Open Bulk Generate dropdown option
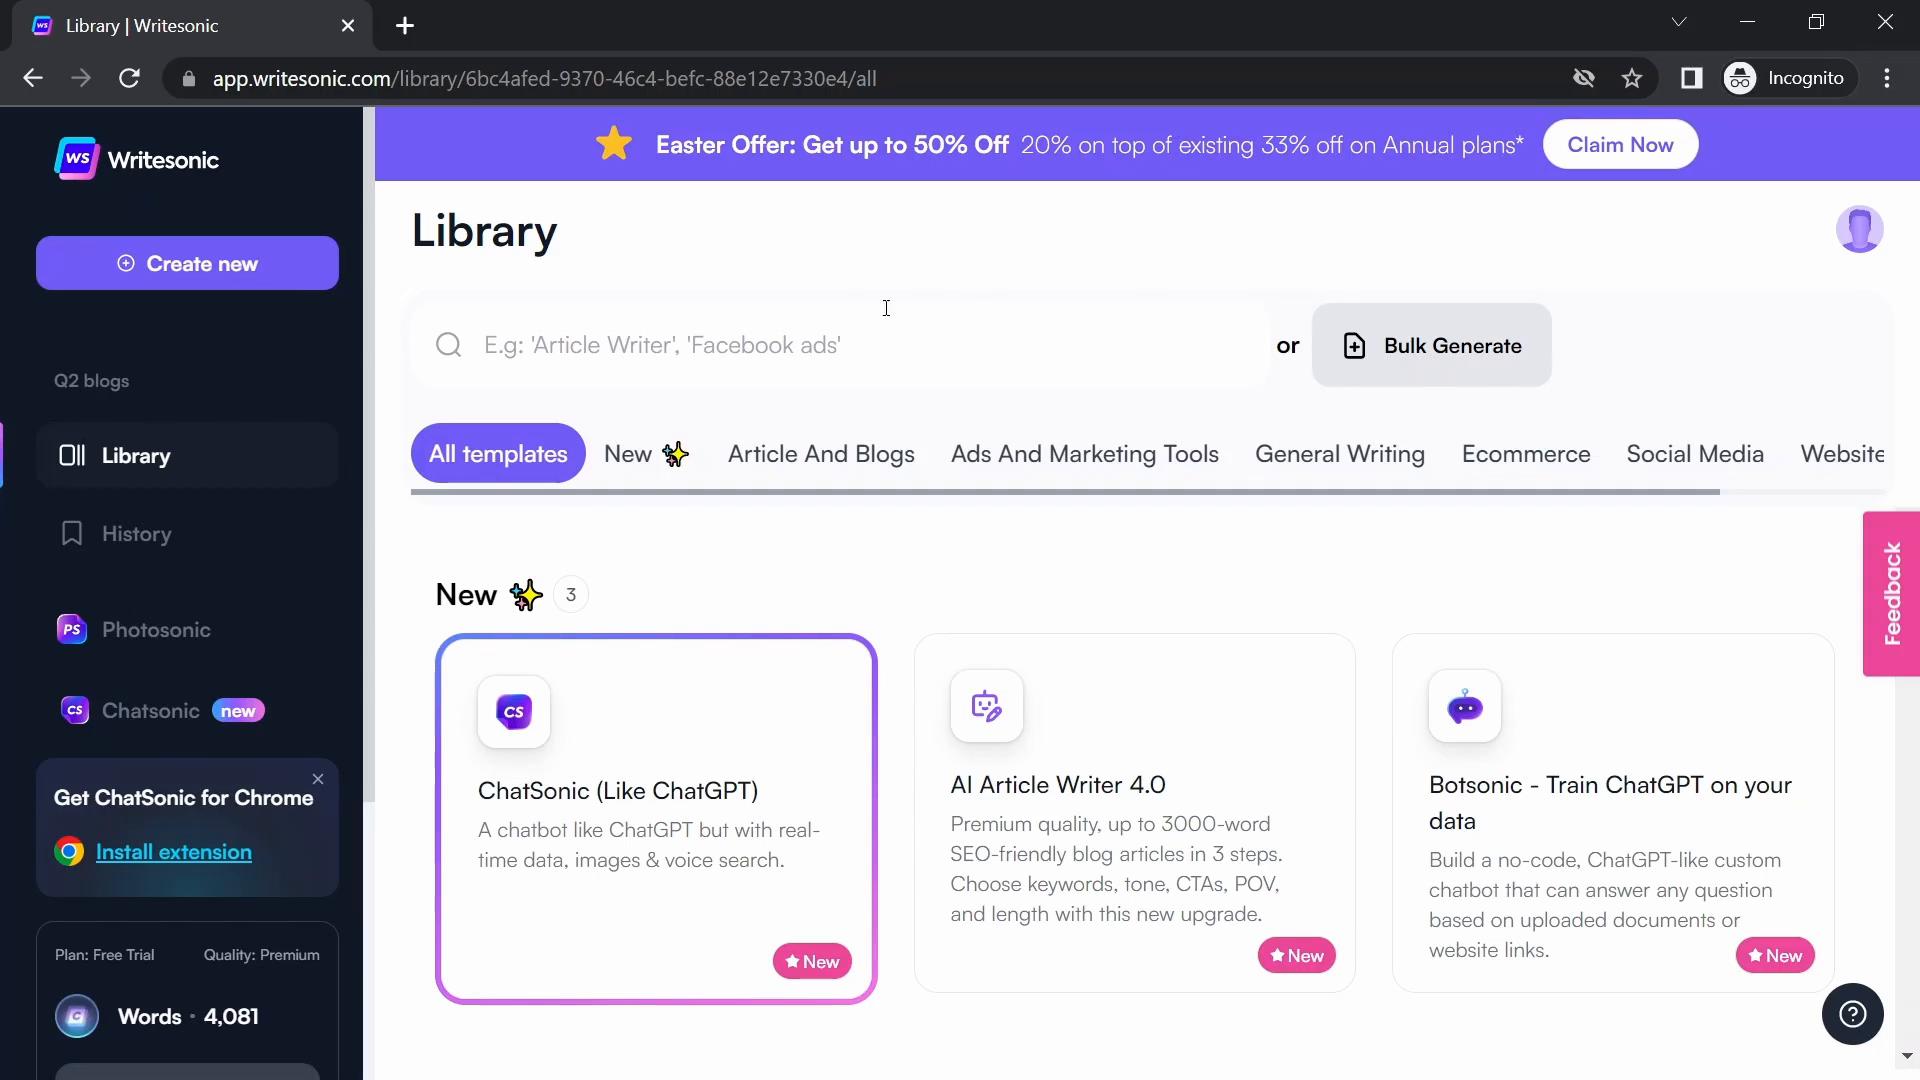The height and width of the screenshot is (1080, 1920). click(x=1431, y=345)
